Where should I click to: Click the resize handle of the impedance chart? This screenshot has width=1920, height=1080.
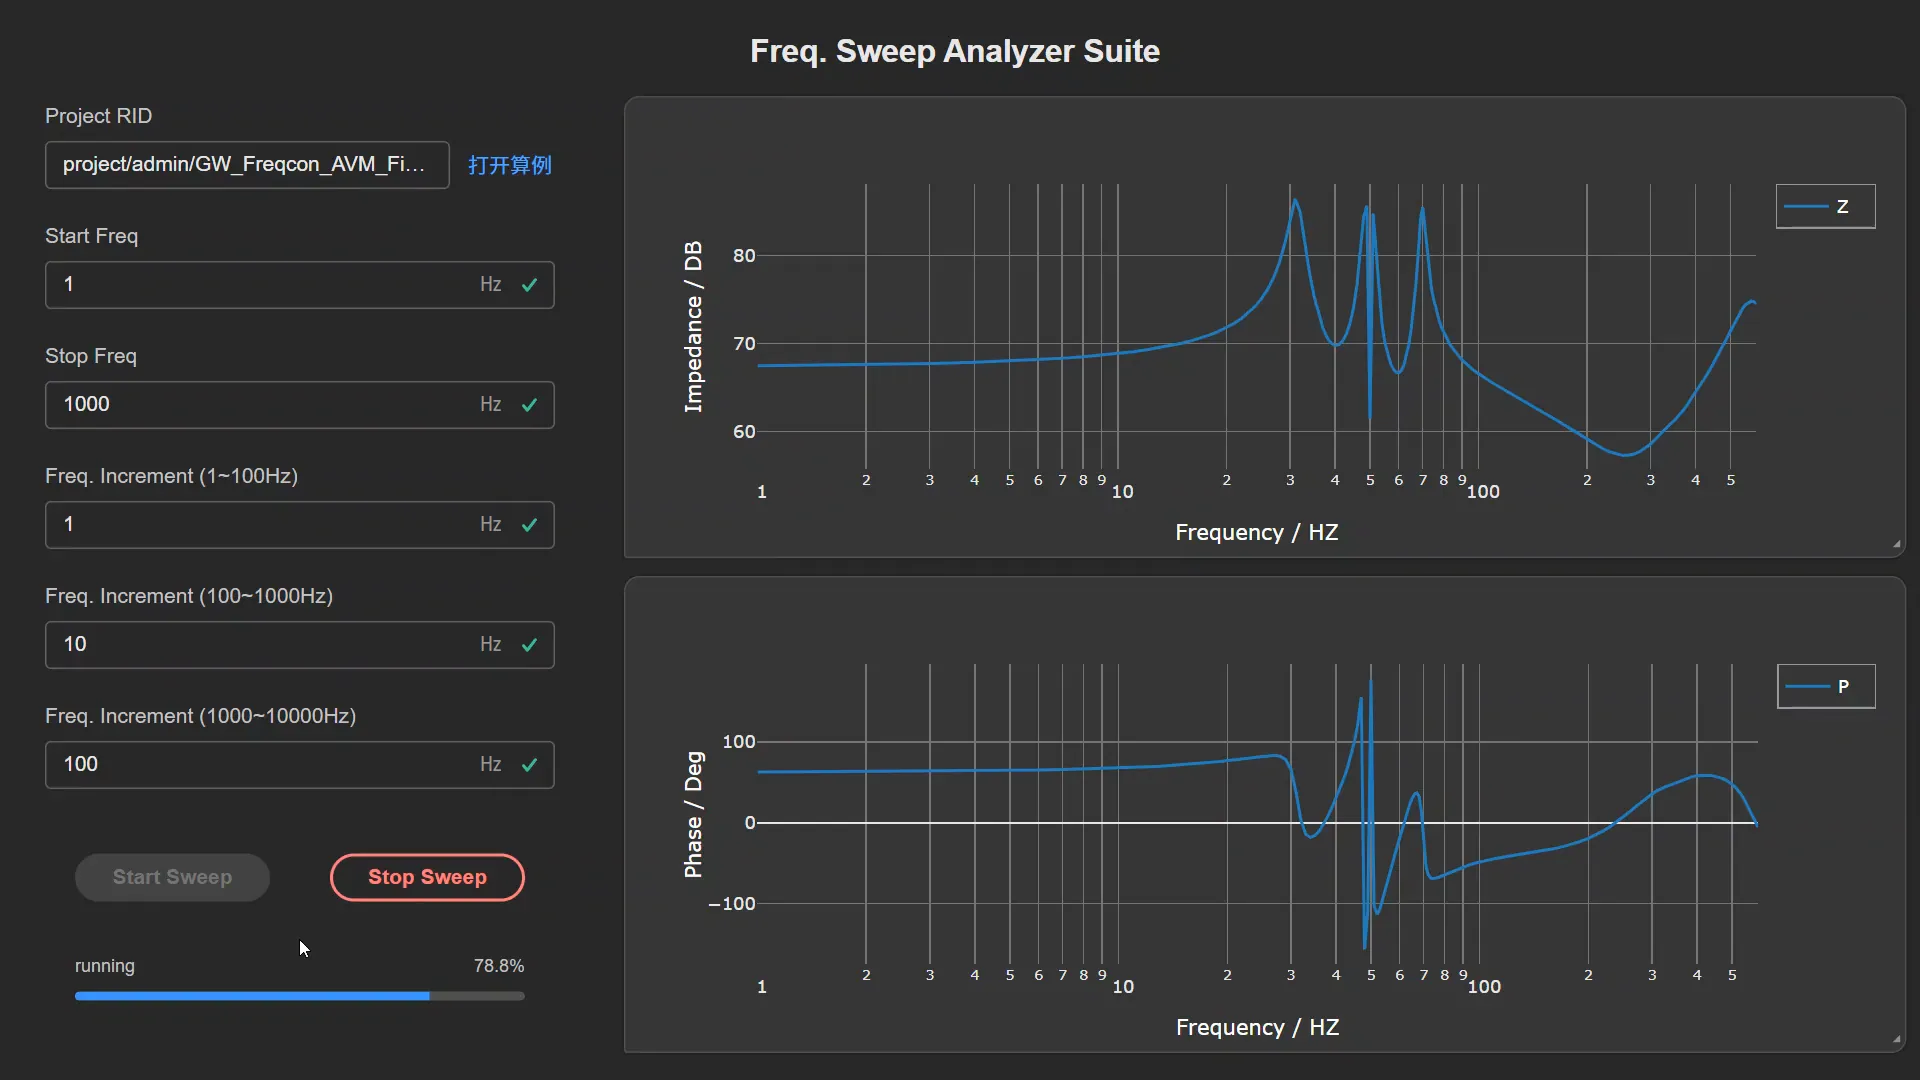tap(1896, 545)
